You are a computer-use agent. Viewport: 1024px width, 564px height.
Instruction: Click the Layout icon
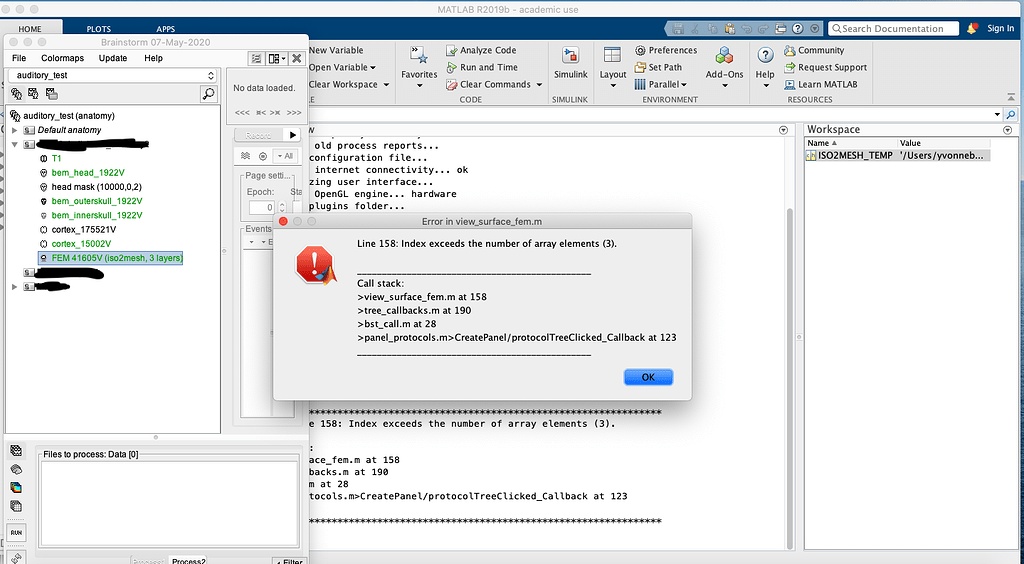click(613, 56)
